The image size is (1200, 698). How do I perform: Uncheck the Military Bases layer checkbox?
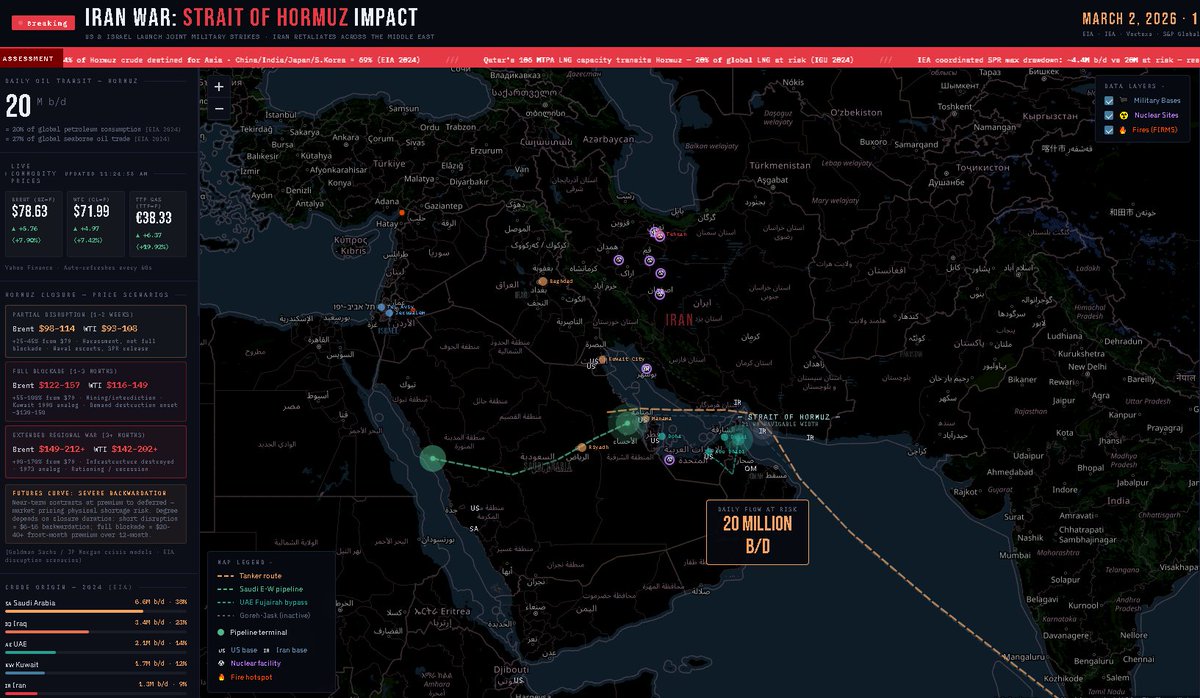coord(1107,99)
